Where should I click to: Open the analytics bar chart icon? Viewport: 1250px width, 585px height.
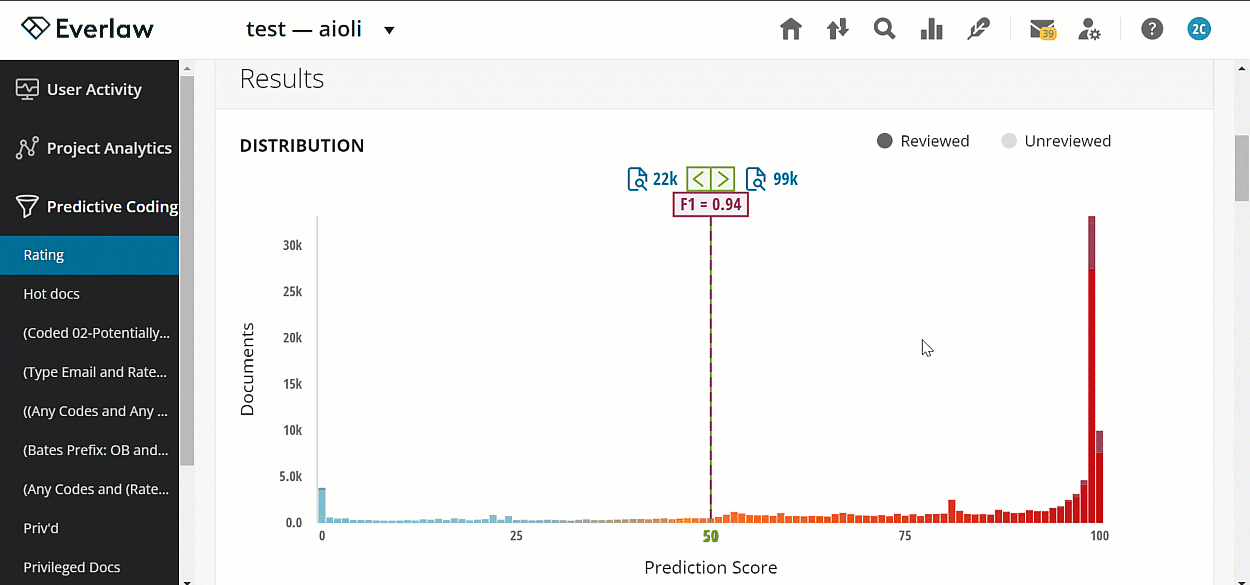pyautogui.click(x=931, y=29)
